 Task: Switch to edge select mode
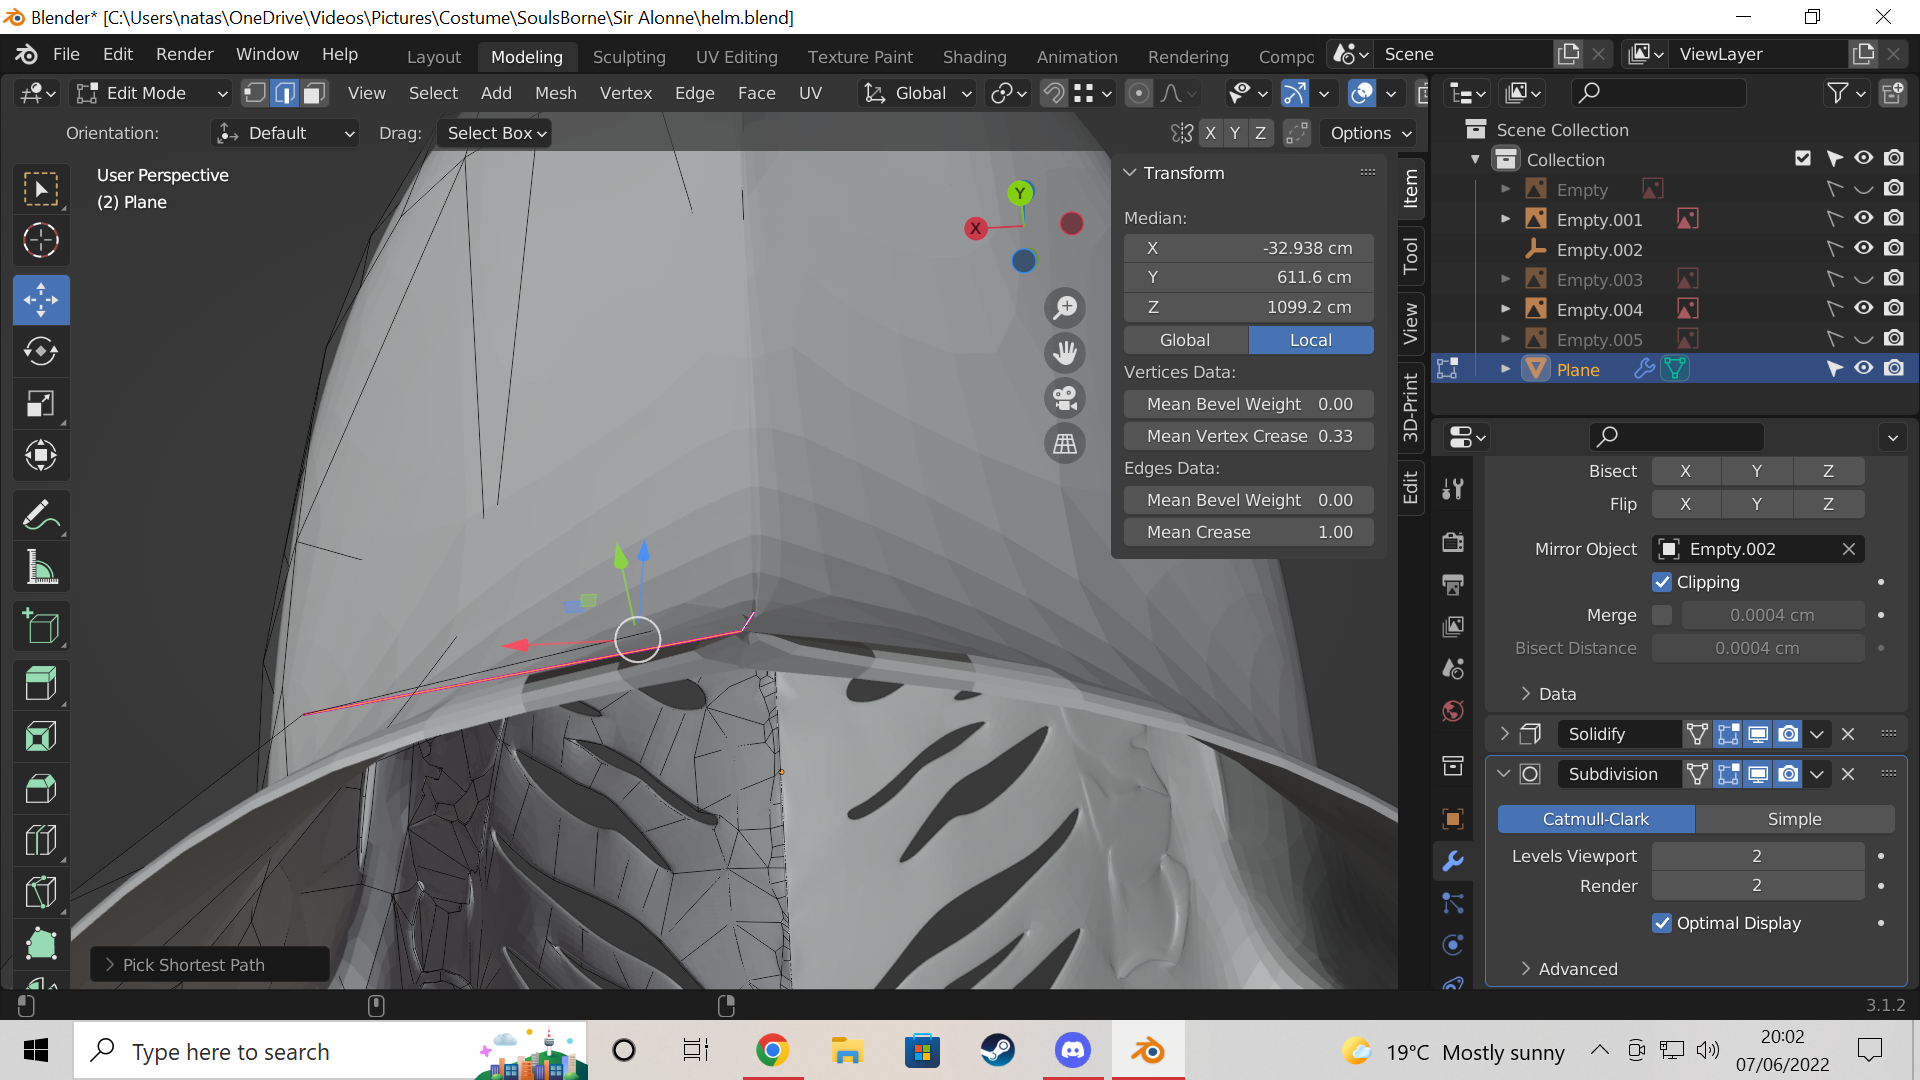tap(285, 93)
